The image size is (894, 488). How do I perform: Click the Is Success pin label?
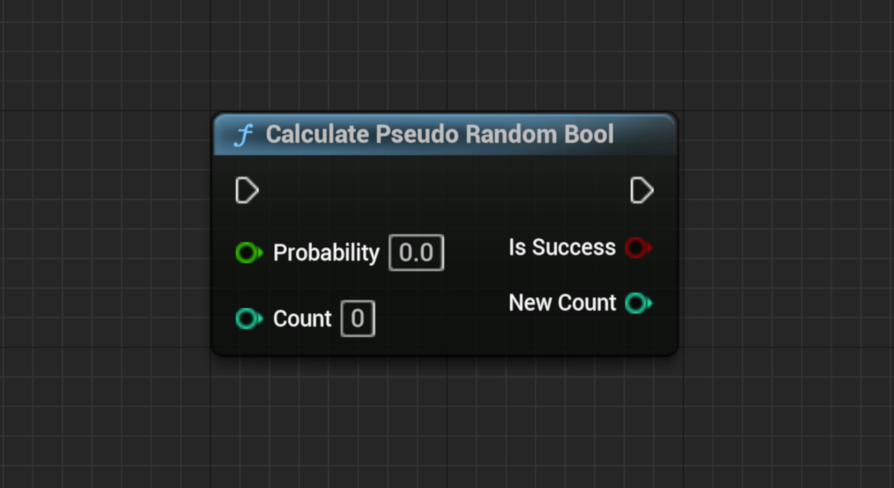tap(562, 247)
